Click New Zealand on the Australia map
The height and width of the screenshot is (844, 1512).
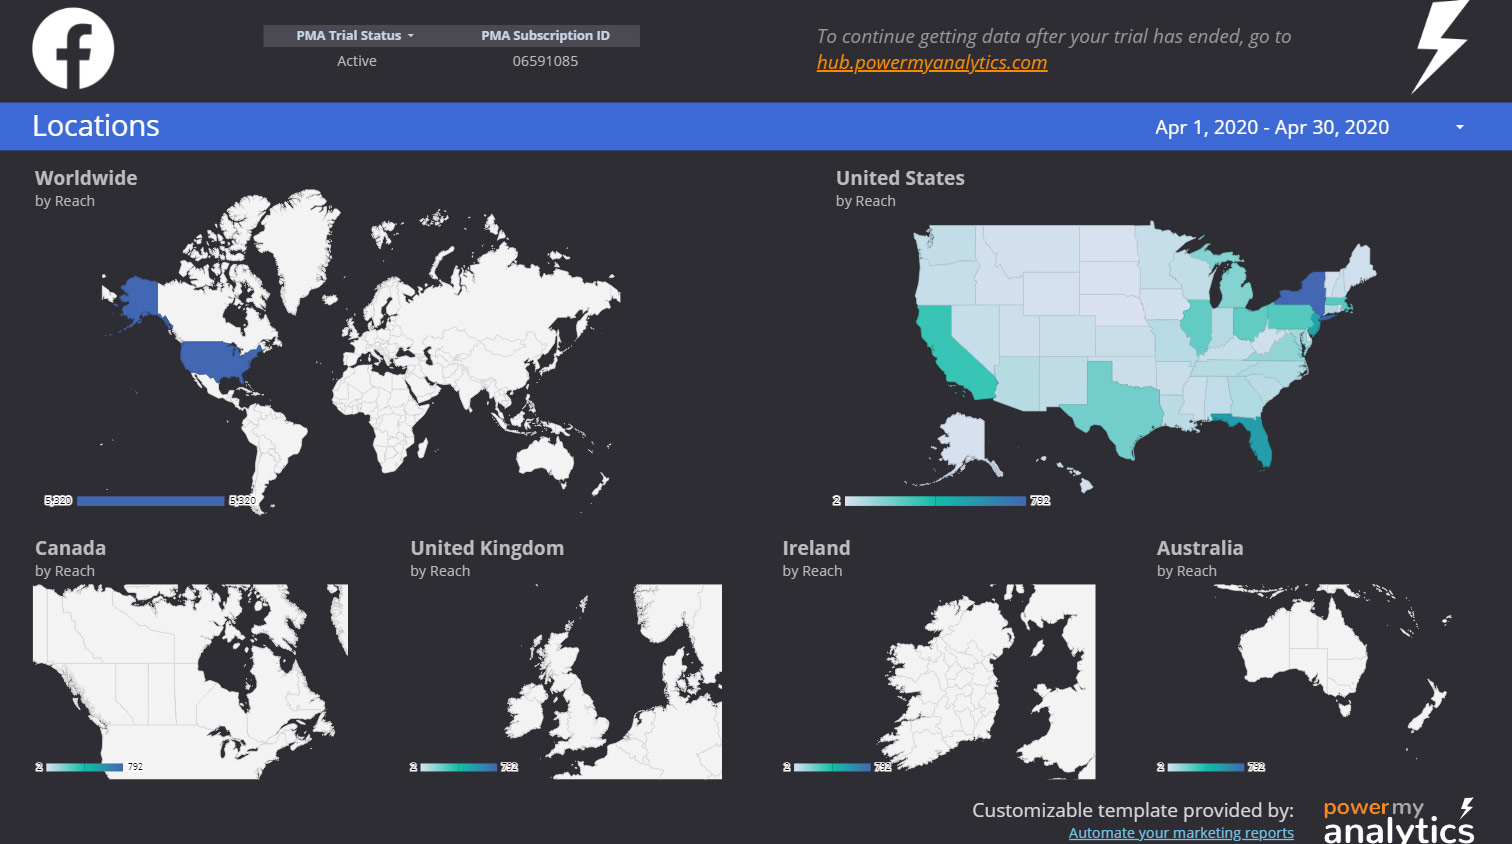click(x=1426, y=707)
